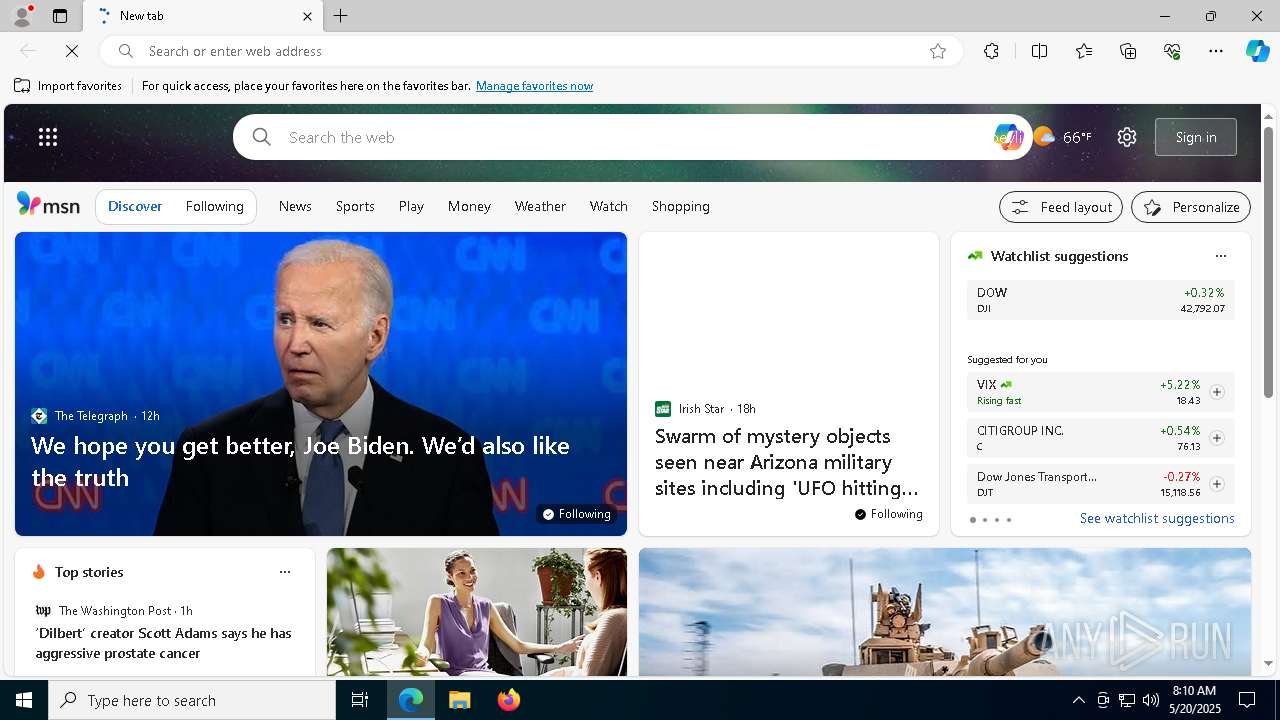Open the Arizona mystery objects story
Screen dimensions: 1280x720
pyautogui.click(x=787, y=462)
